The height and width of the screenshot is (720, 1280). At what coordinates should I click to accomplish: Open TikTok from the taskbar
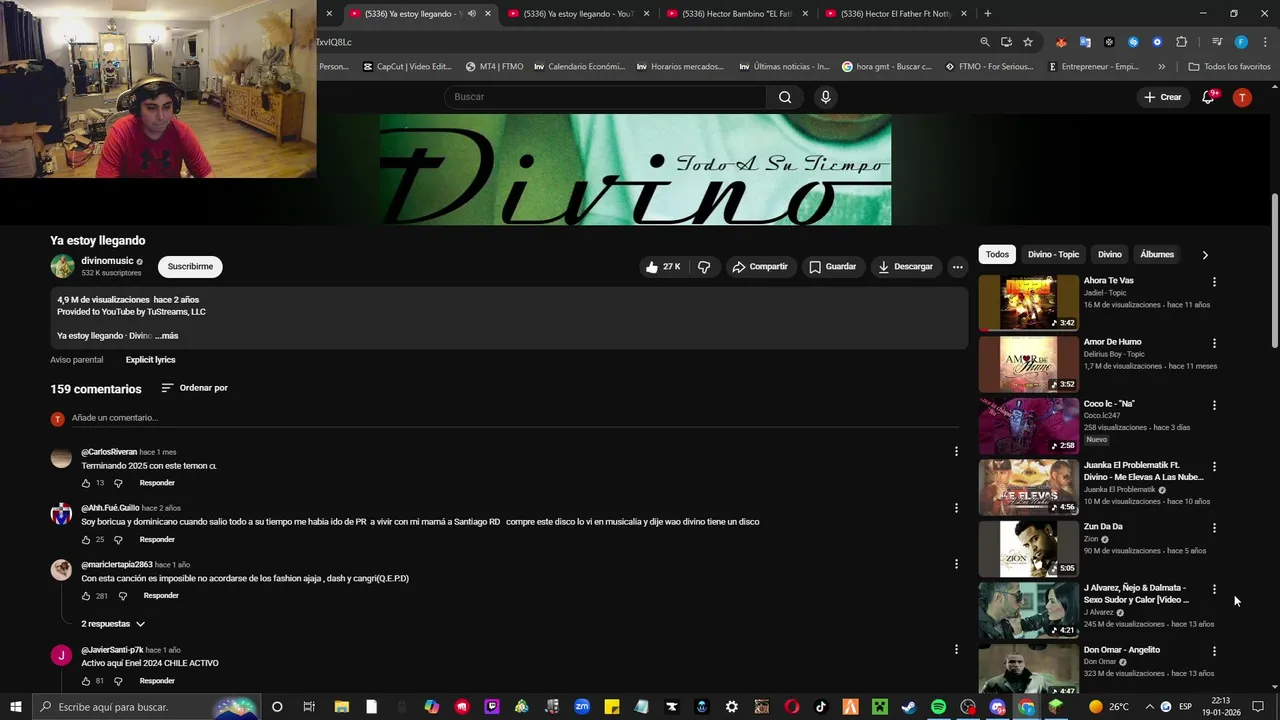click(x=821, y=707)
